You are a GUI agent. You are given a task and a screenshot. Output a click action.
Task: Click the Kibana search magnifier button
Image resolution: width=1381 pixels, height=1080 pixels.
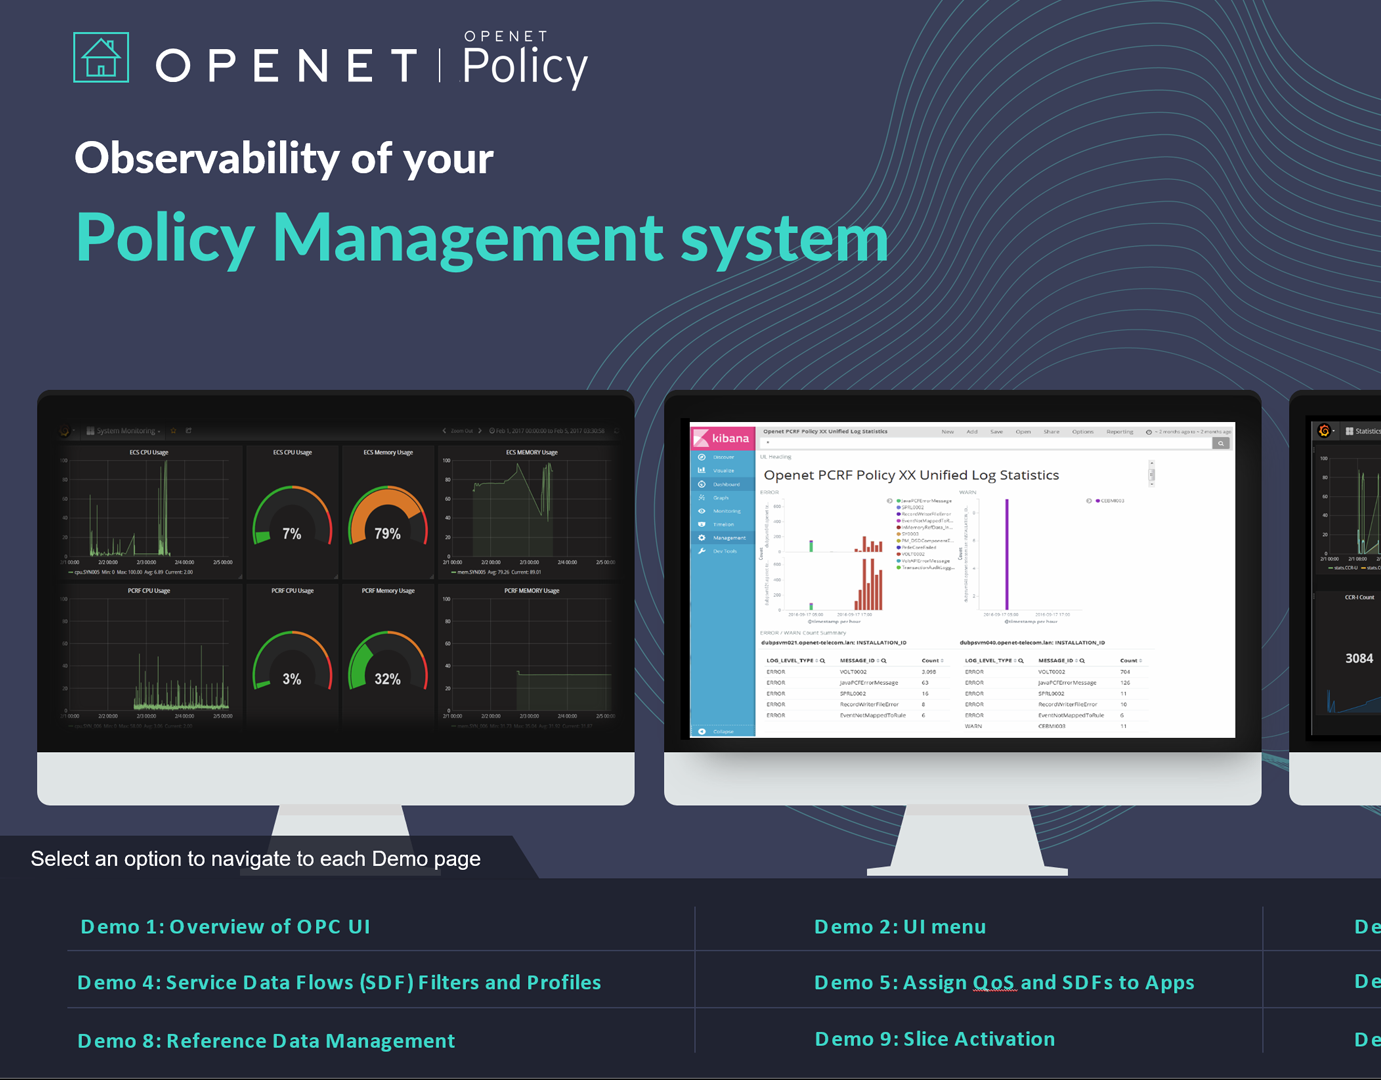(x=1221, y=443)
